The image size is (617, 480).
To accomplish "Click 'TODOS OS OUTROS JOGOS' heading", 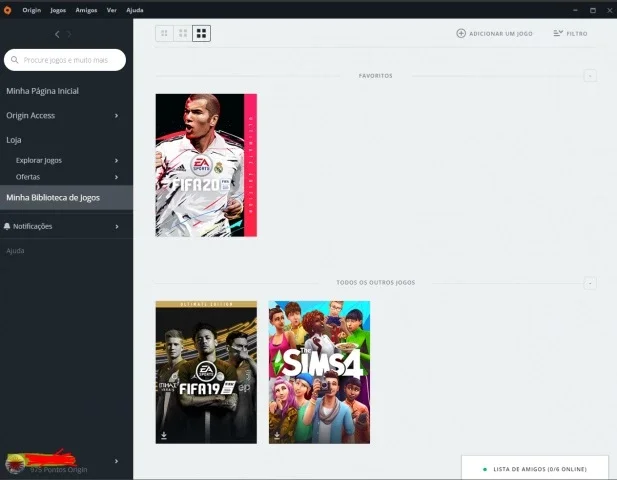I will [376, 282].
